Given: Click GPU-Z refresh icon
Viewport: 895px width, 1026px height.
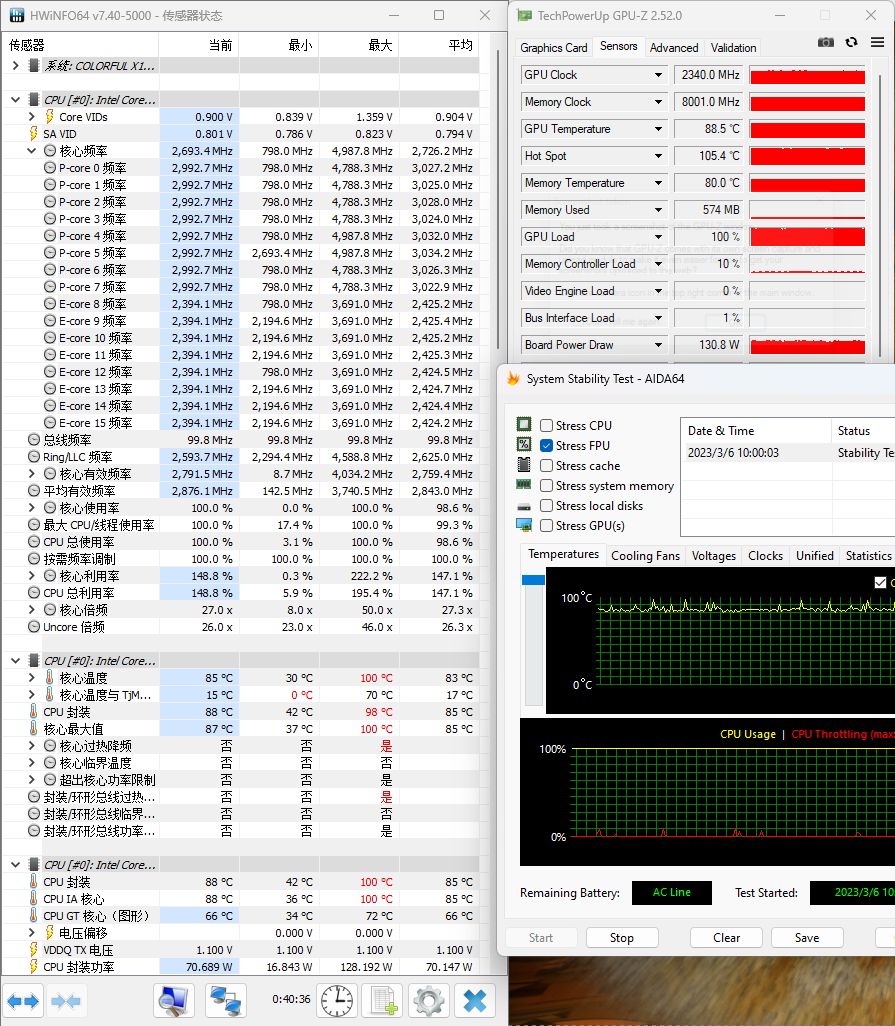Looking at the screenshot, I should [851, 43].
